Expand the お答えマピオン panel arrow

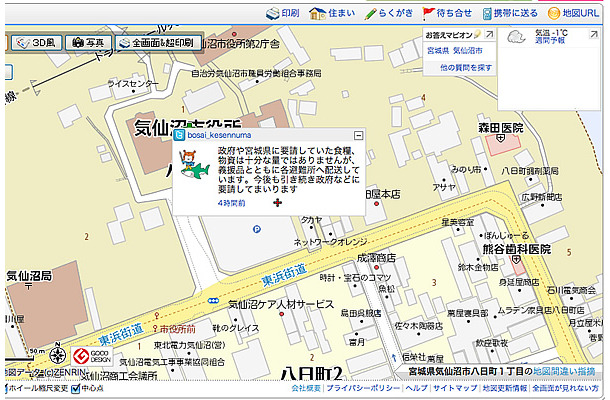click(489, 35)
